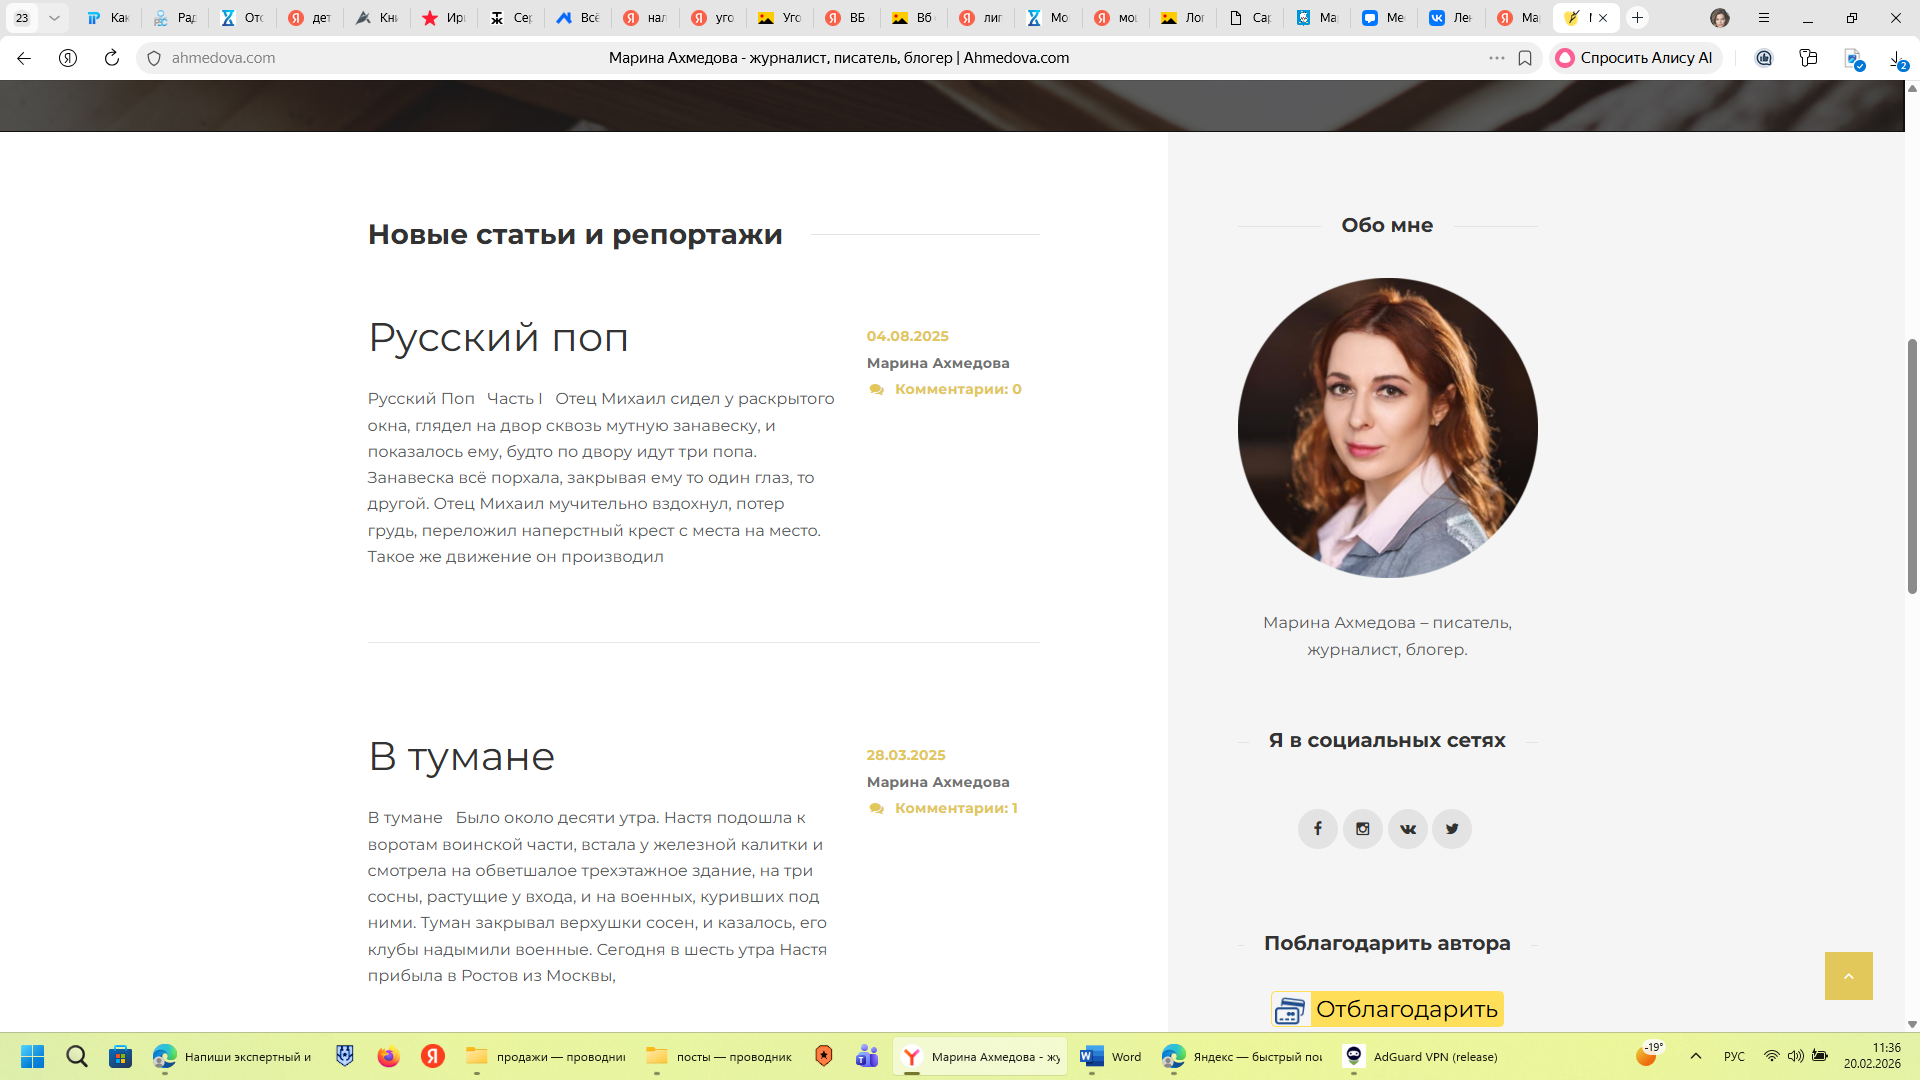Screen dimensions: 1920x1080
Task: Go back using the back arrow
Action: [24, 58]
